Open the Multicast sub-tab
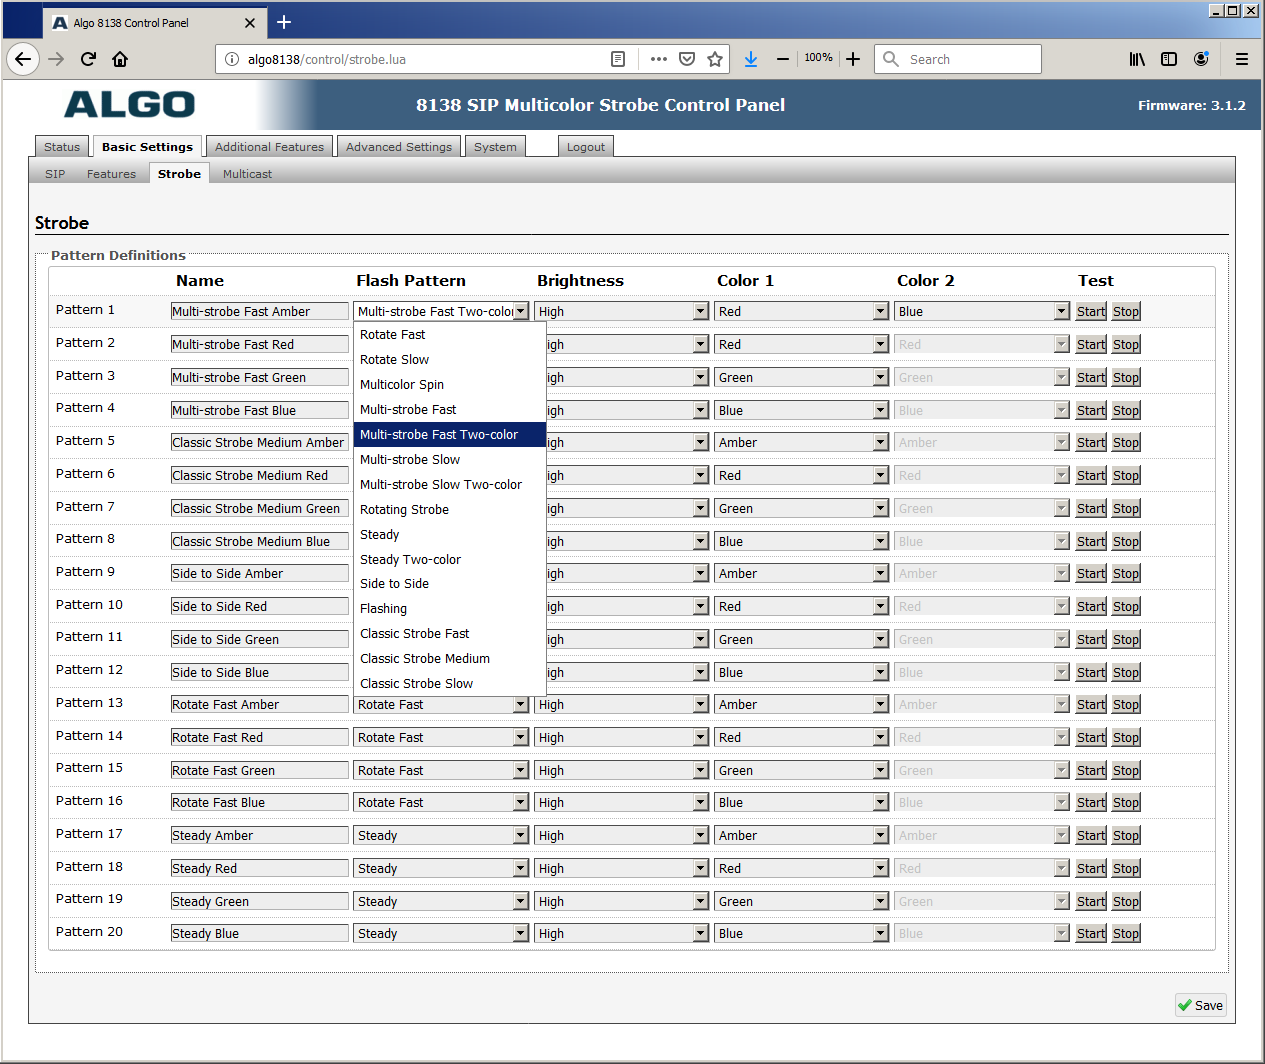Viewport: 1265px width, 1064px height. coord(247,174)
